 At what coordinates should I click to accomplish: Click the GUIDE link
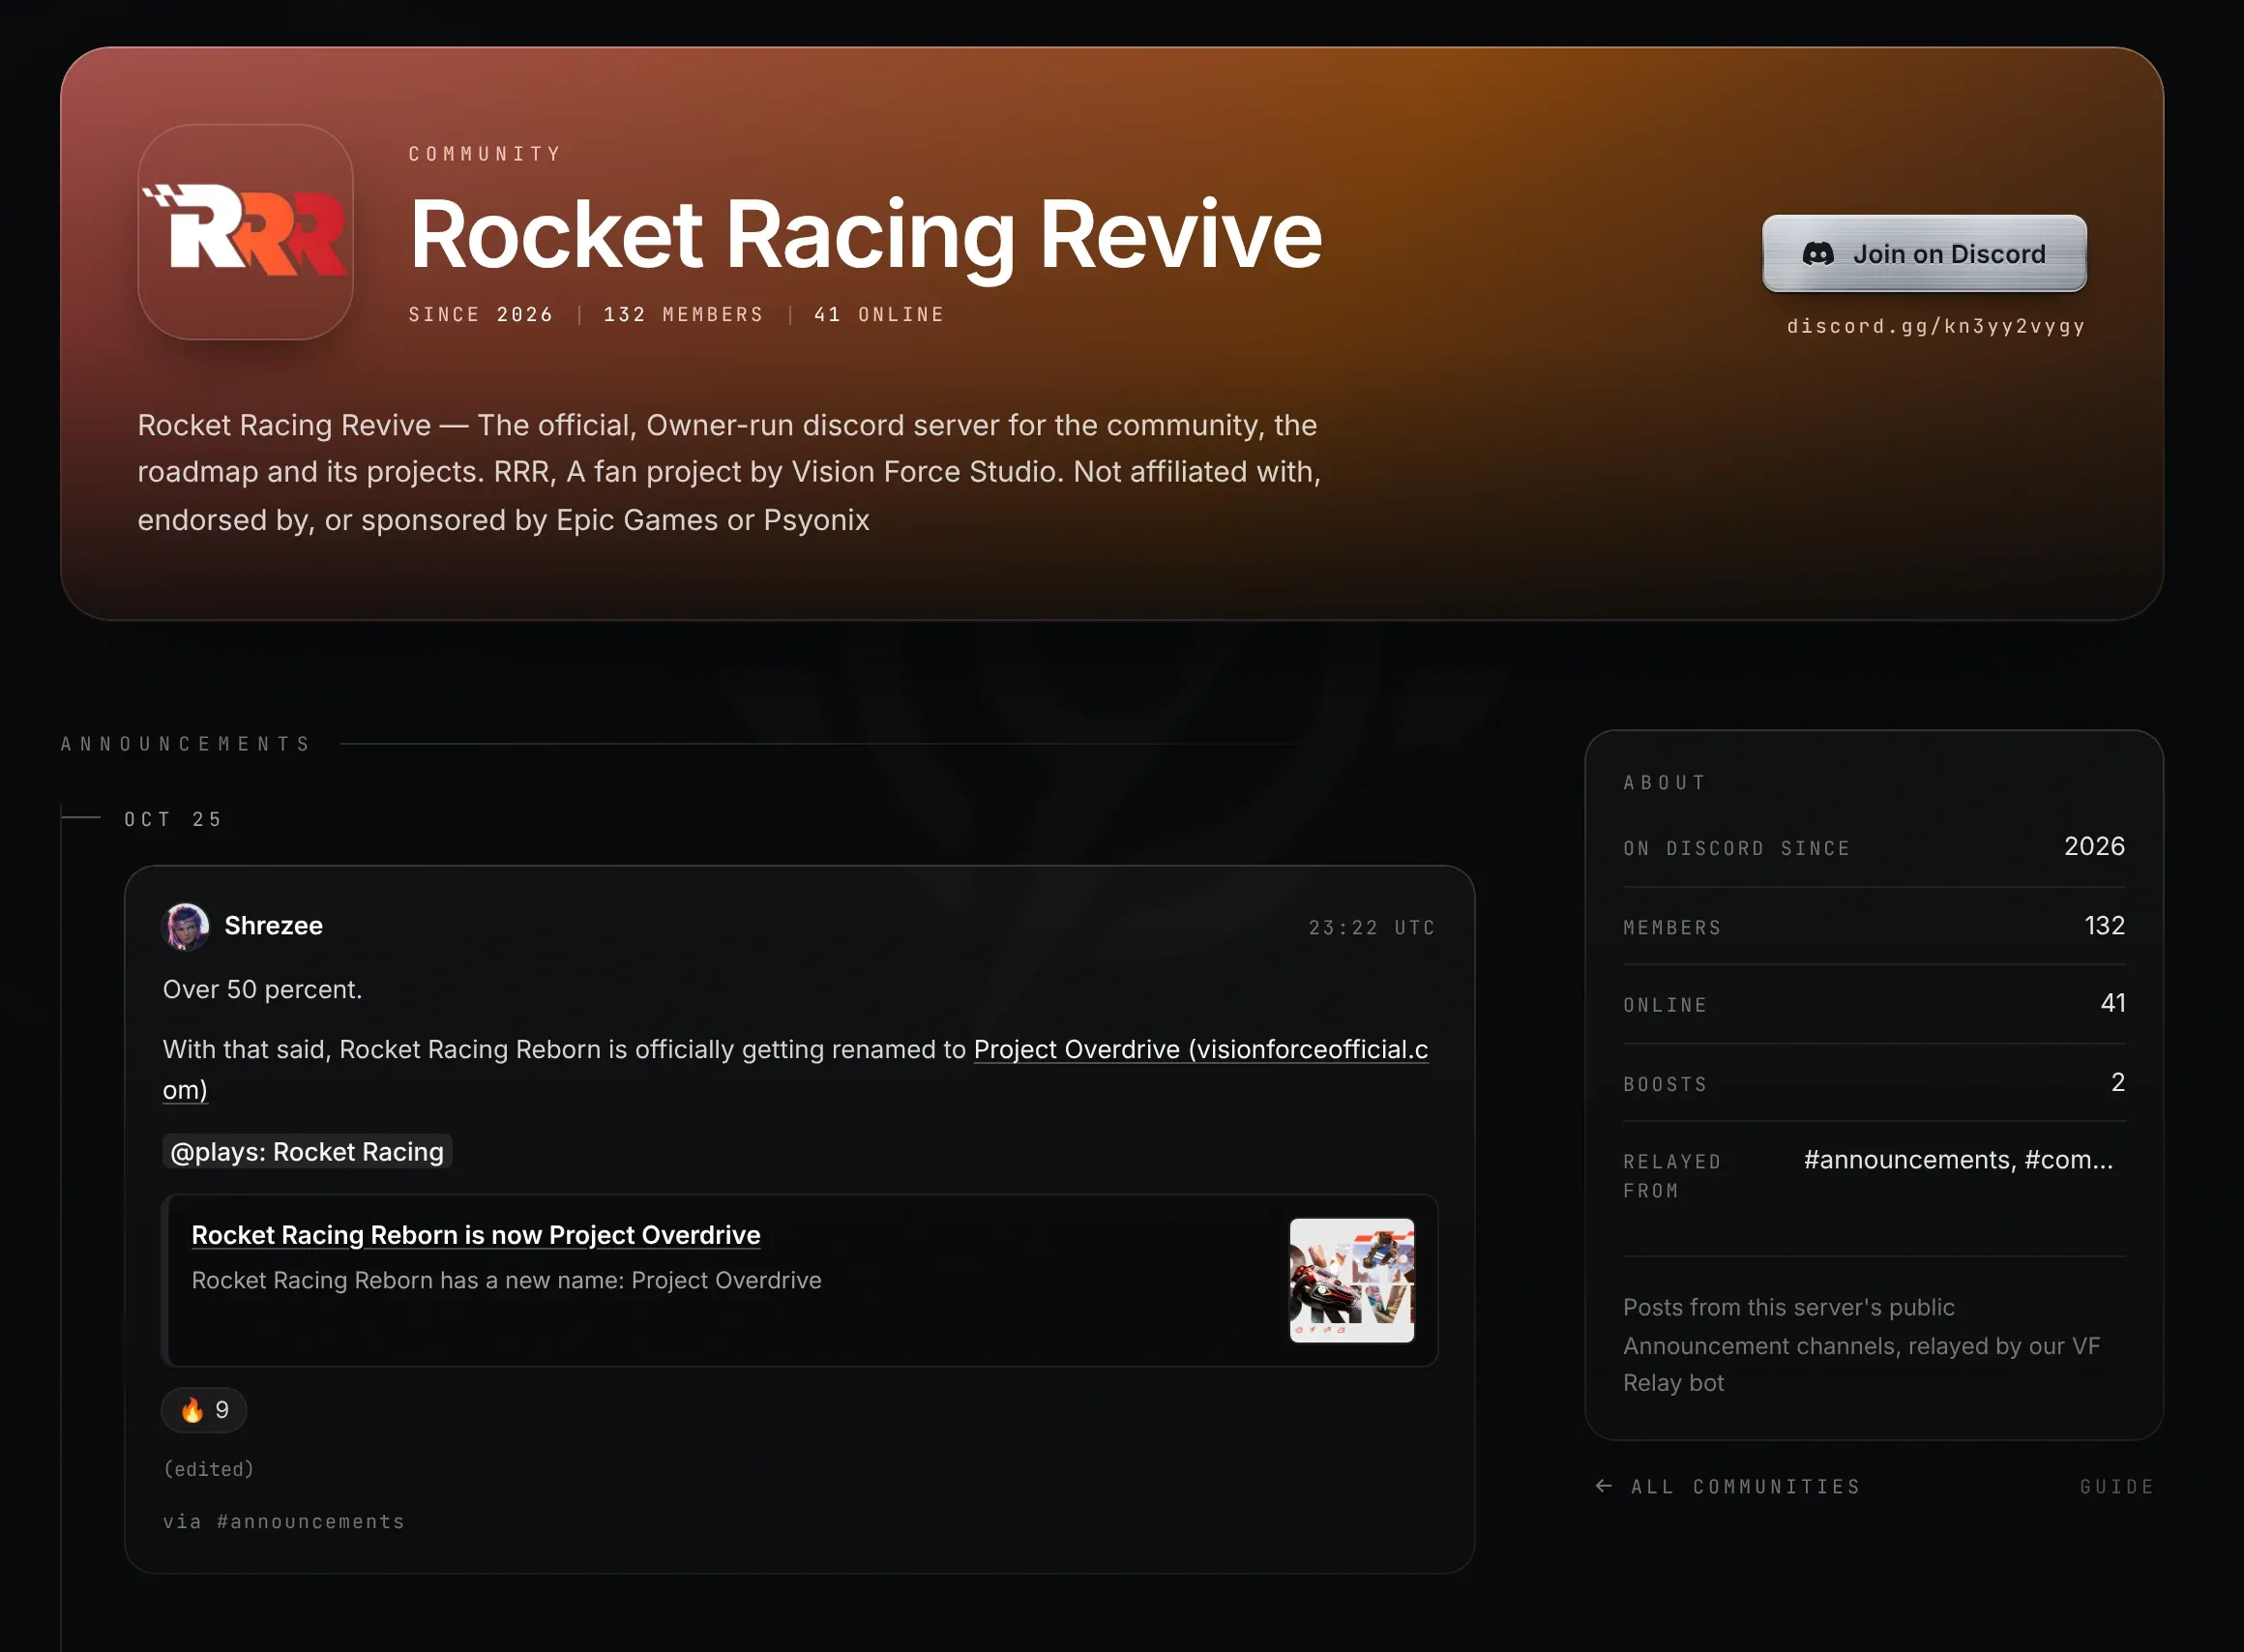point(2117,1487)
